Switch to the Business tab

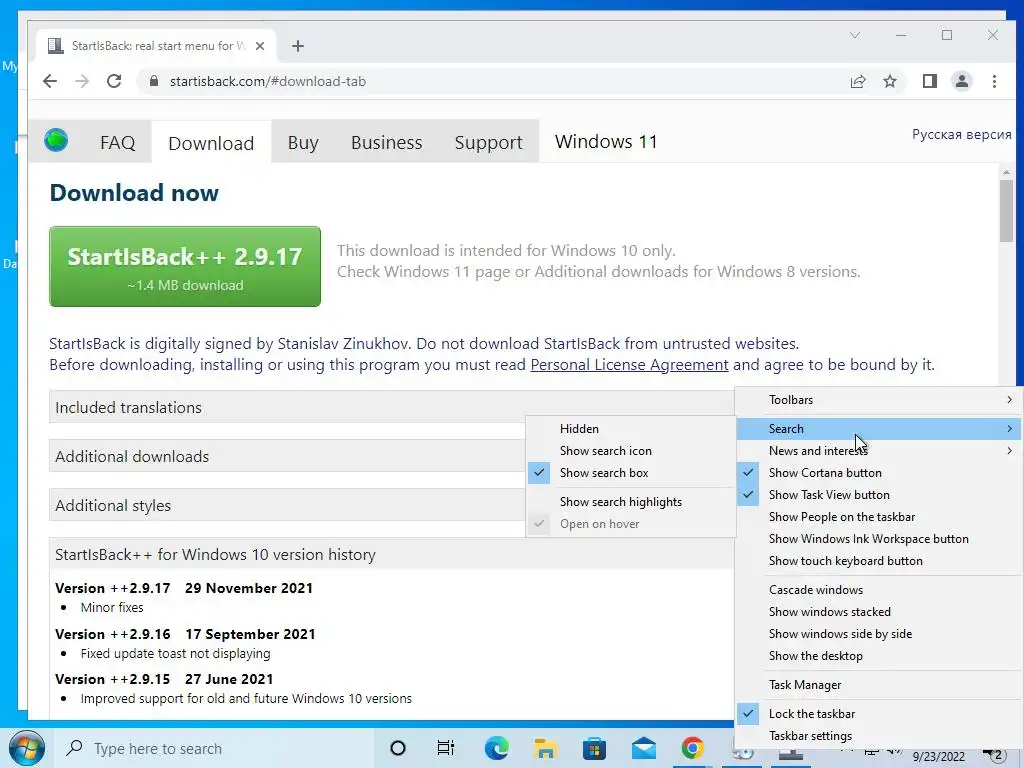(387, 142)
